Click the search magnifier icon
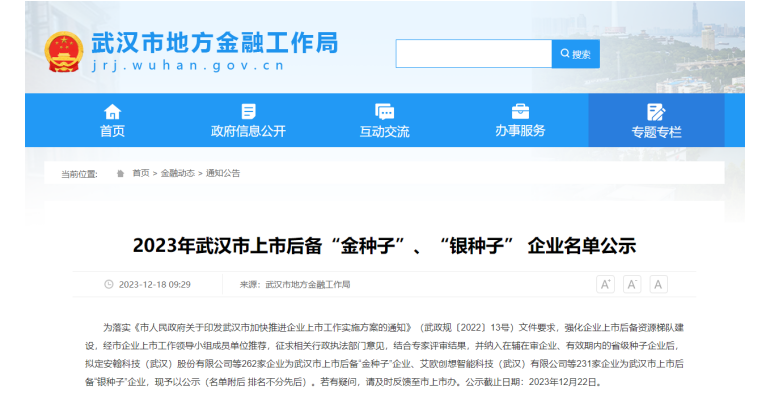The height and width of the screenshot is (408, 771). (x=565, y=54)
